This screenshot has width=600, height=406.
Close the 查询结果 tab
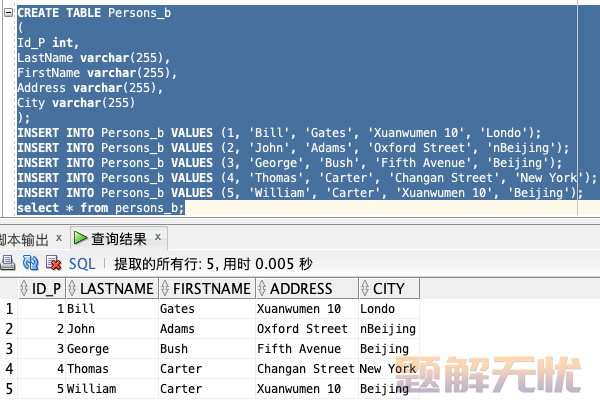[158, 237]
